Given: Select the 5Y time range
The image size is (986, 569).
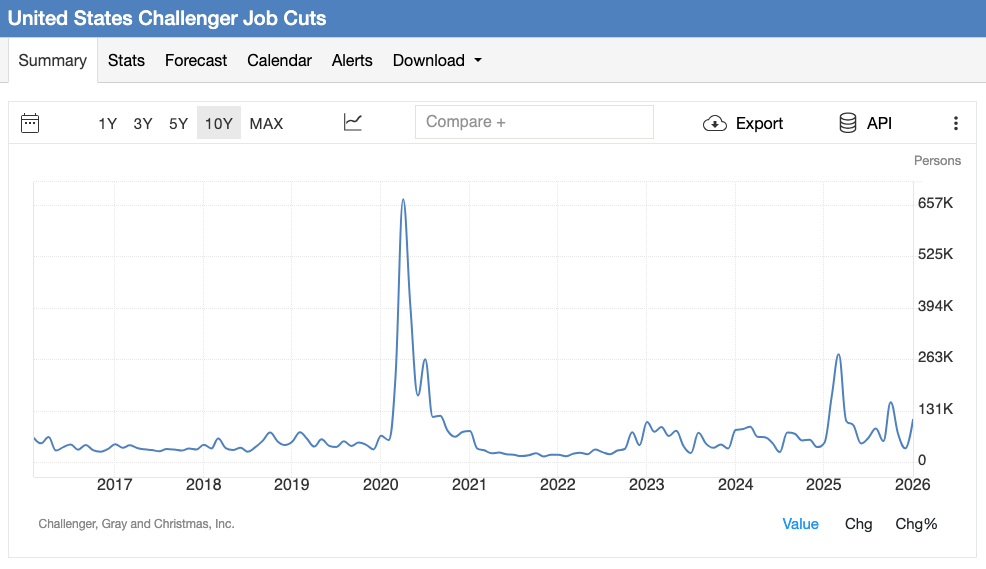Looking at the screenshot, I should (178, 124).
